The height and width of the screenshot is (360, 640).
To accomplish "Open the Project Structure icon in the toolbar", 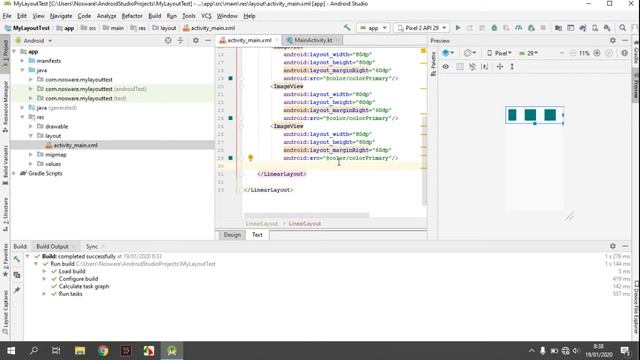I will pos(558,28).
